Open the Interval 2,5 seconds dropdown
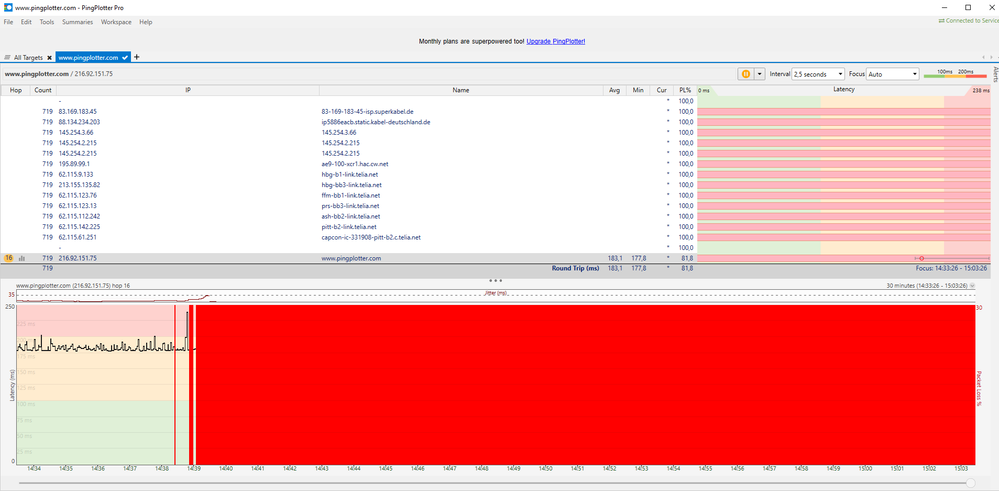The width and height of the screenshot is (999, 491). click(x=818, y=74)
